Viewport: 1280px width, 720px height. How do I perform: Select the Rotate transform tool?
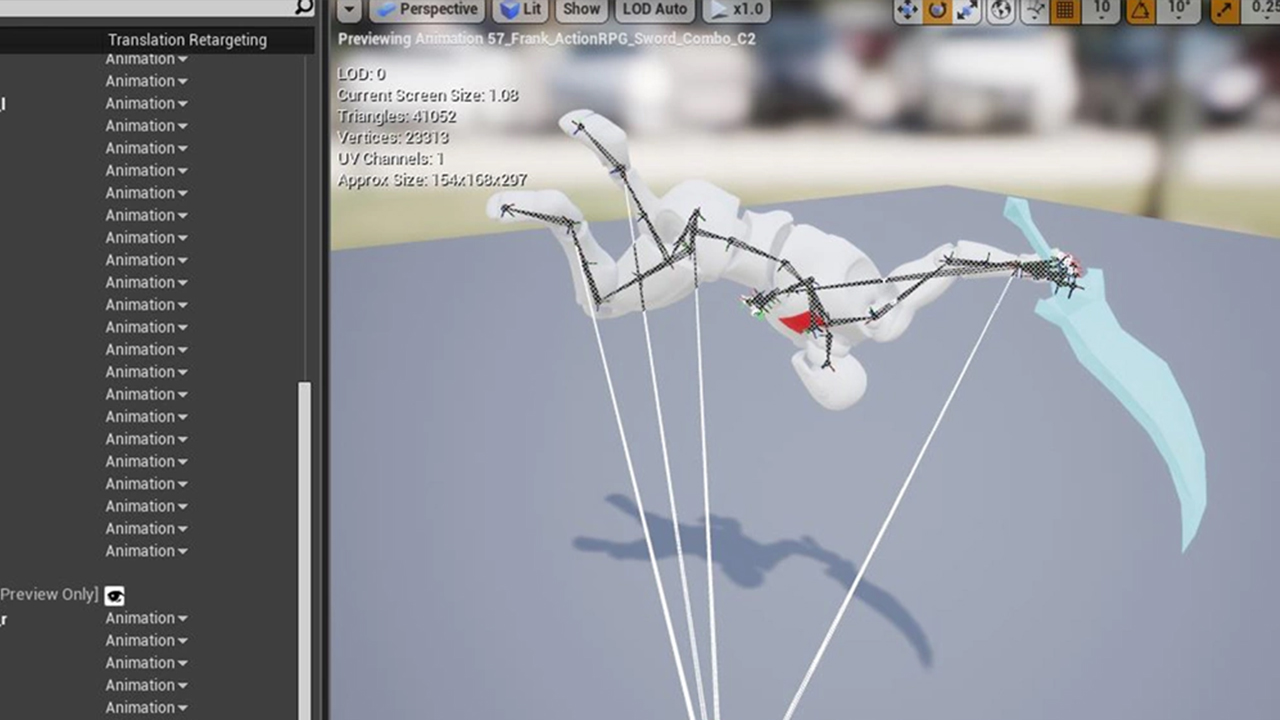click(x=937, y=10)
